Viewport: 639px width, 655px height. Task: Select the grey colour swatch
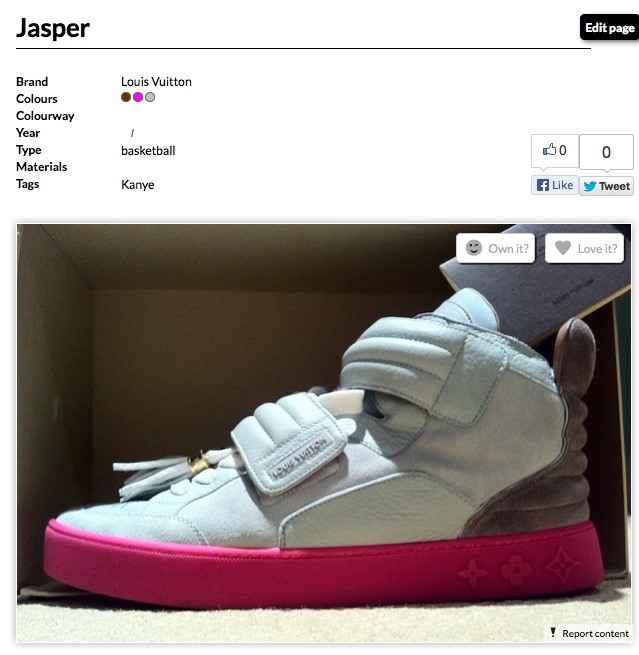[x=150, y=97]
